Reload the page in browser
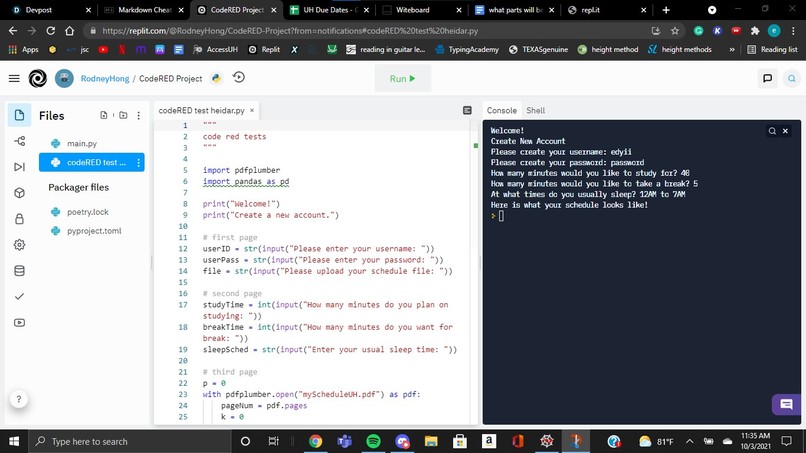 pos(50,31)
